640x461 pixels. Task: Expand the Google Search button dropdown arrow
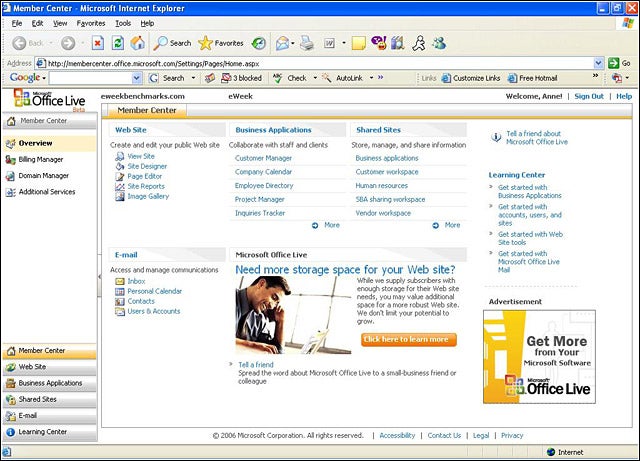(193, 78)
